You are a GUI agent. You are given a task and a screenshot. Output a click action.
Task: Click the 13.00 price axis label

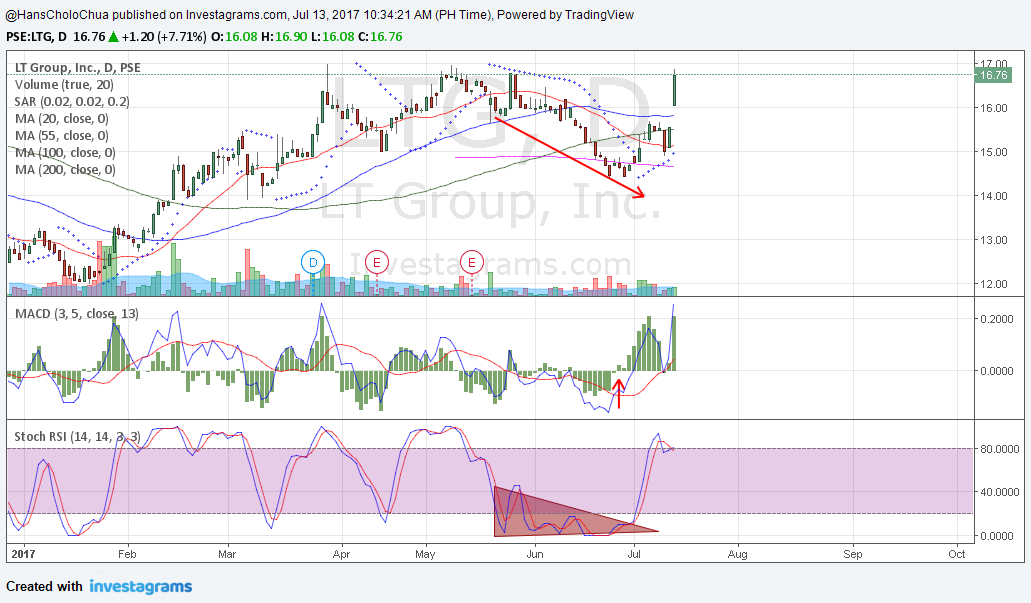click(994, 240)
